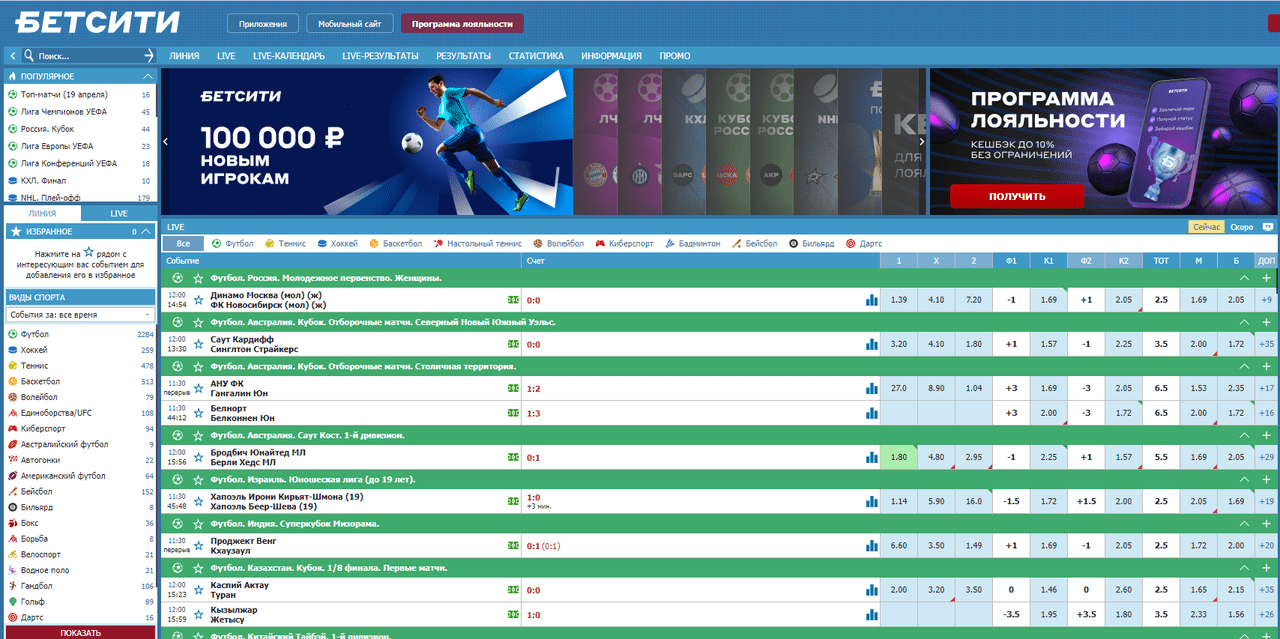
Task: Favorite the Индия Суперкубок Мизорама league
Action: pyautogui.click(x=198, y=523)
